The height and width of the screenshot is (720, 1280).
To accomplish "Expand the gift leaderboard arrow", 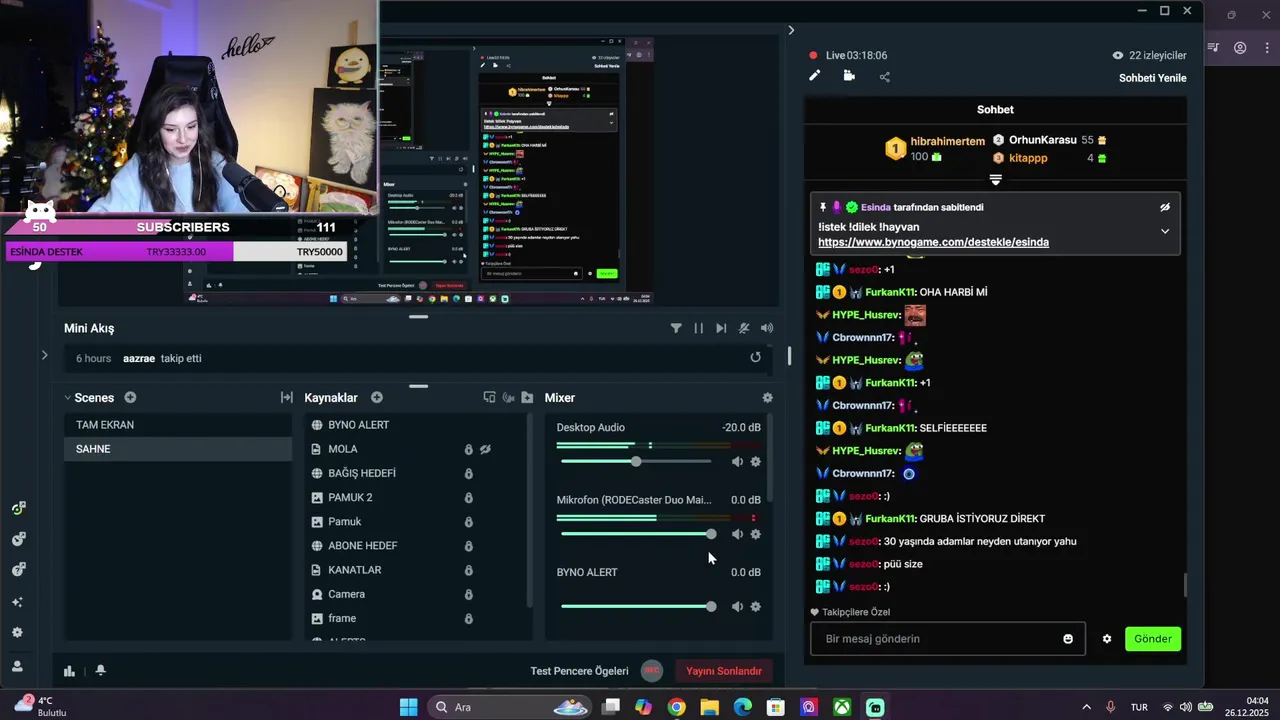I will click(x=995, y=180).
